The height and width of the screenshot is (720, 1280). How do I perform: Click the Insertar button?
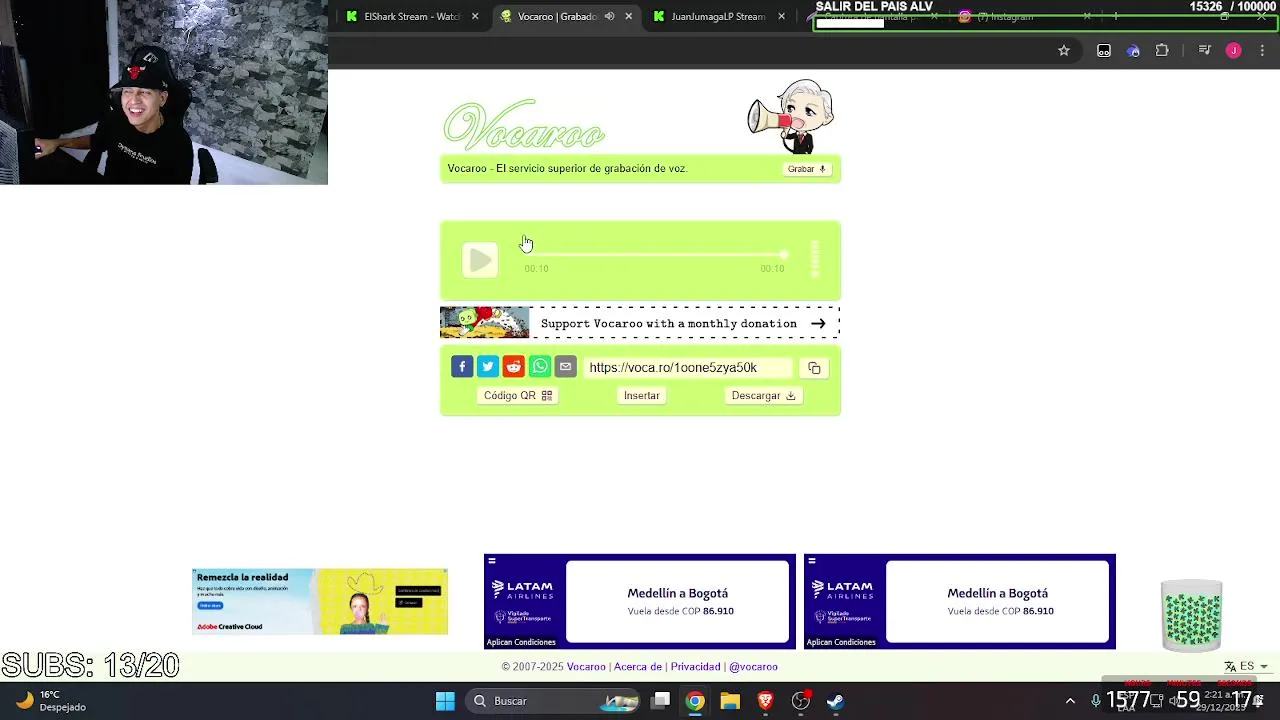tap(642, 396)
